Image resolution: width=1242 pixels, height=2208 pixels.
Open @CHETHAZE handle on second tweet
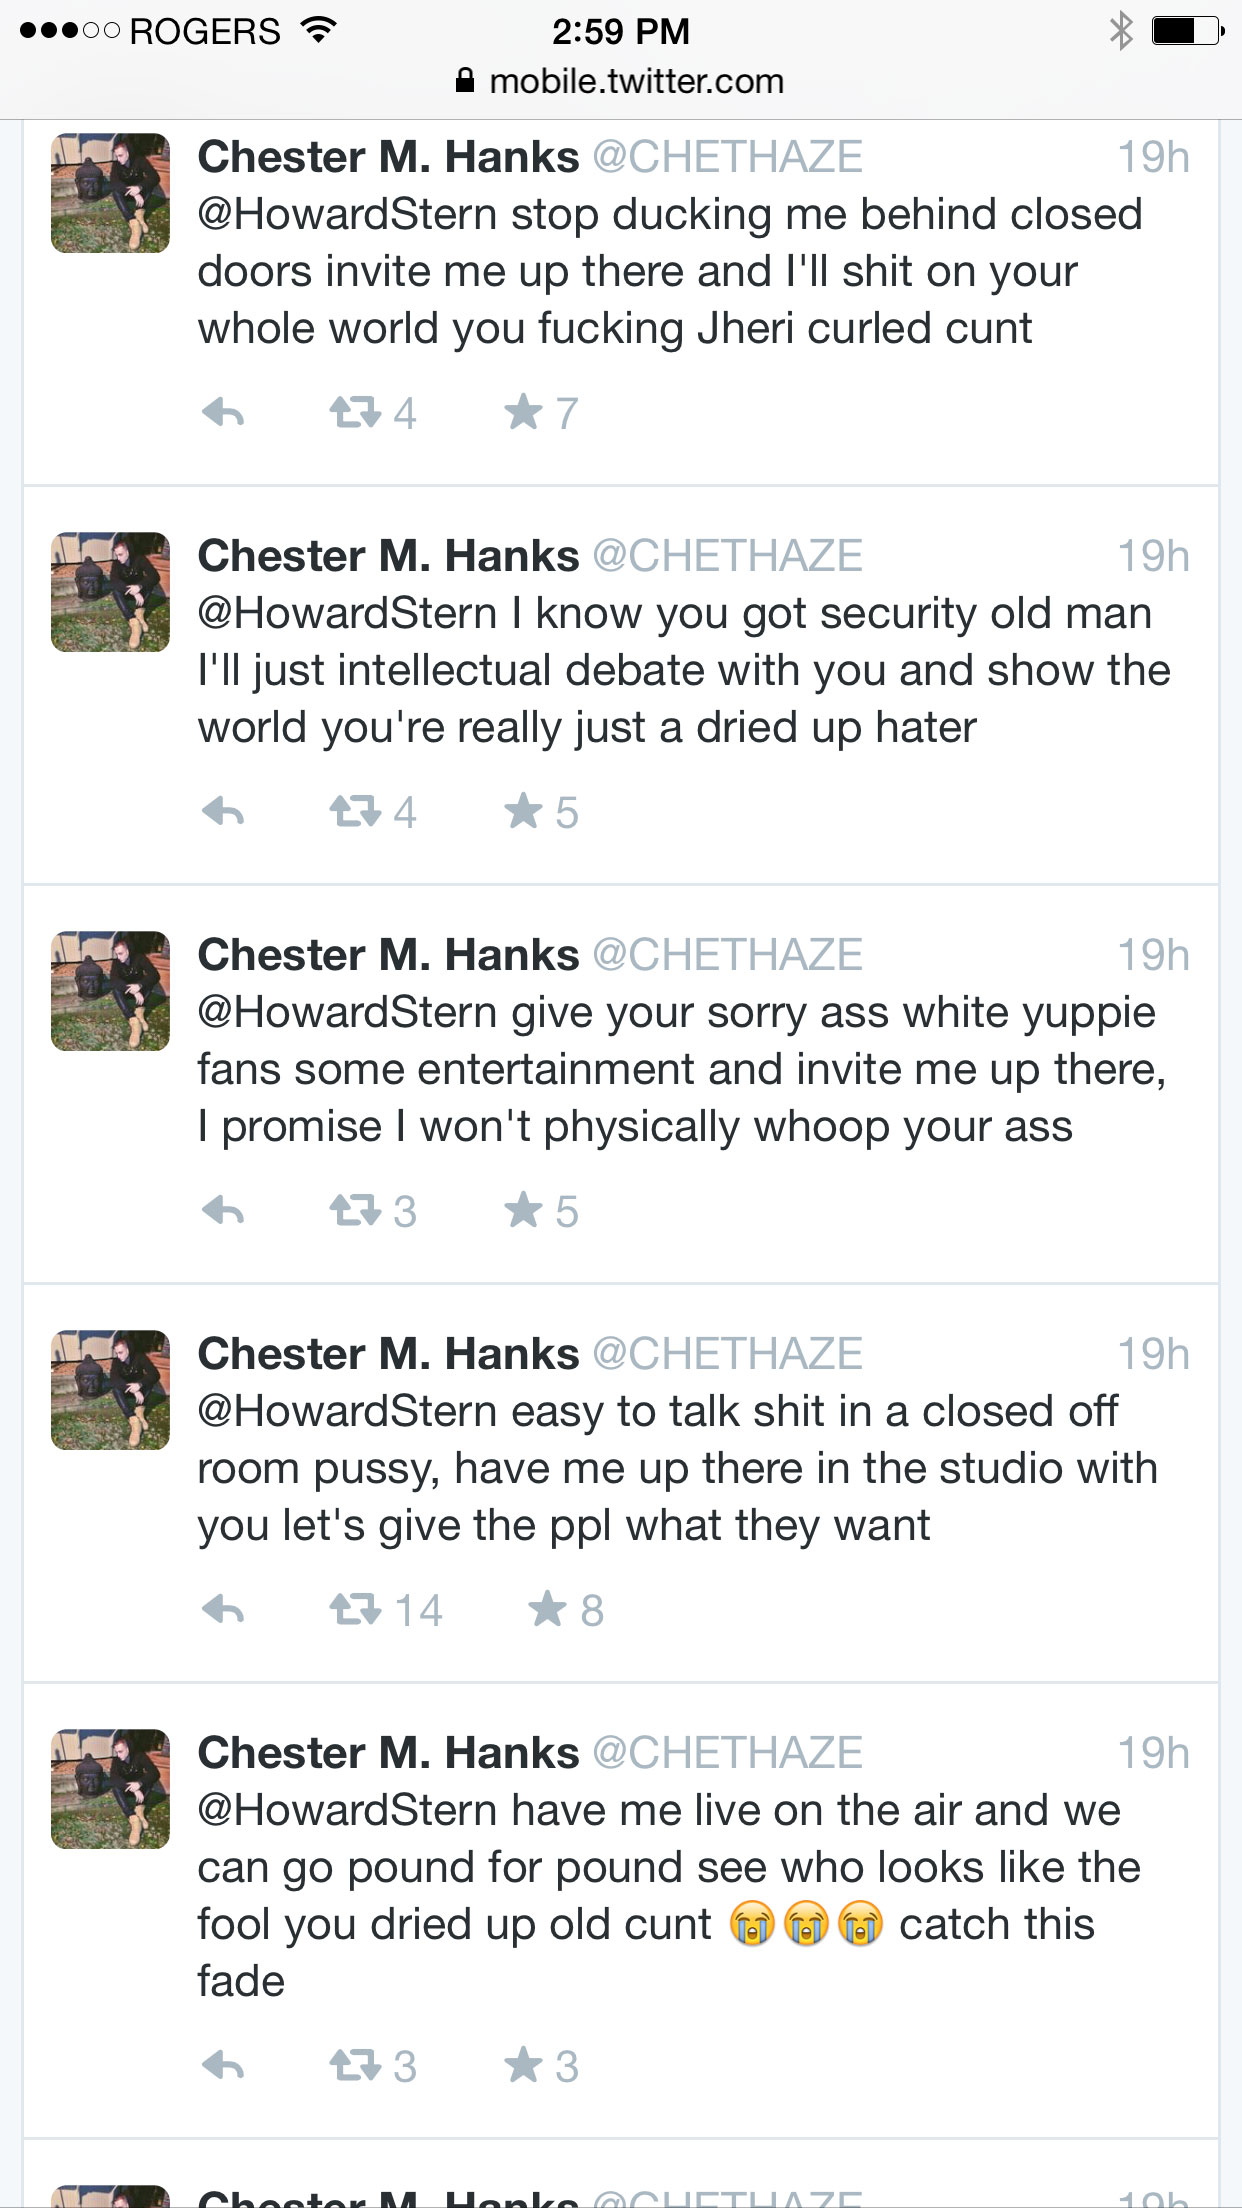pos(727,556)
